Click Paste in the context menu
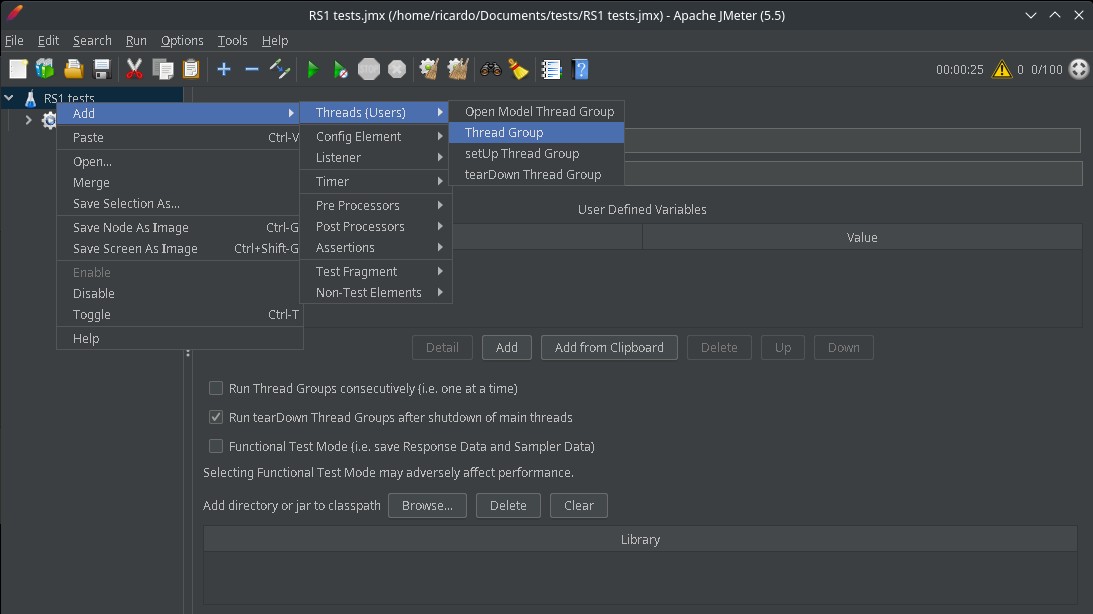The image size is (1093, 614). (180, 137)
